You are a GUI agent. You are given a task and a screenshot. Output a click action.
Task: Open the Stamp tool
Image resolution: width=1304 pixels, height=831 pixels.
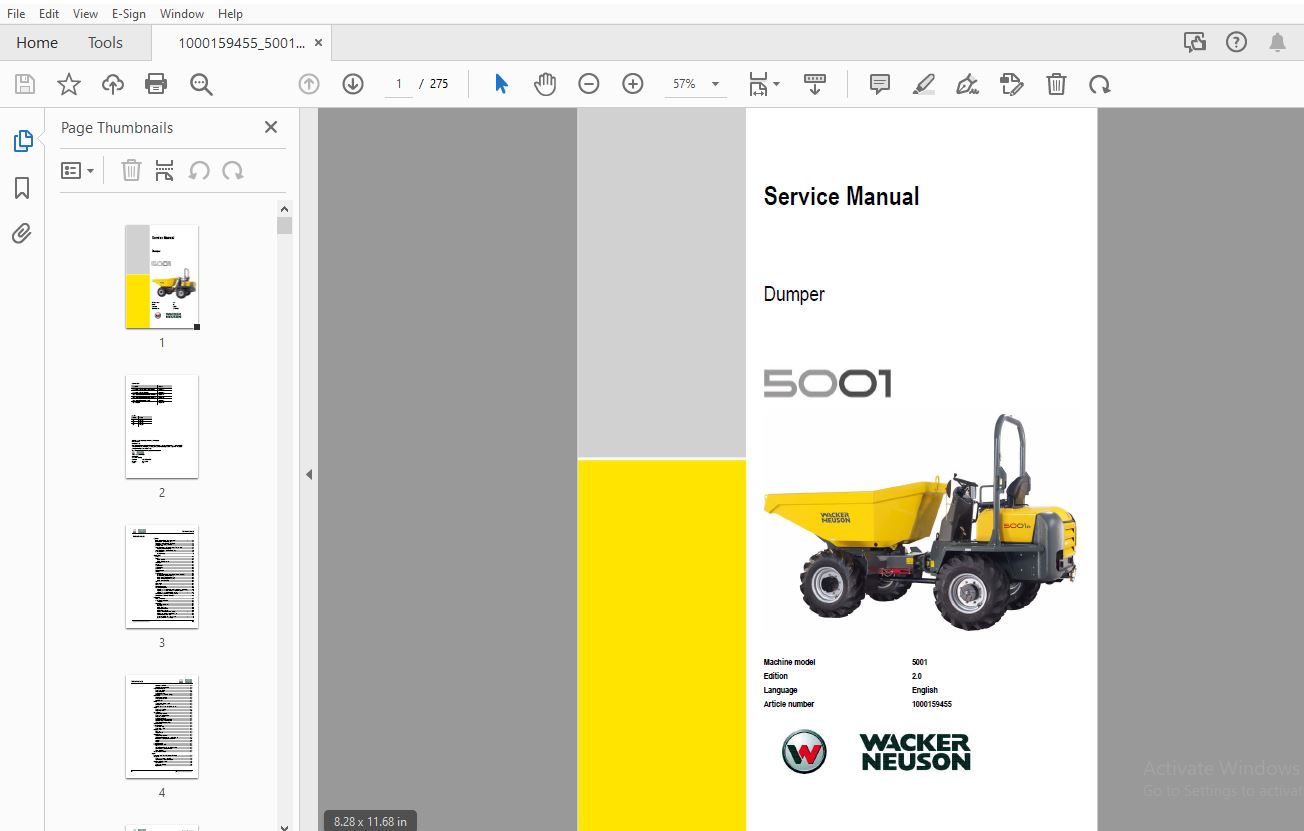(x=1012, y=85)
